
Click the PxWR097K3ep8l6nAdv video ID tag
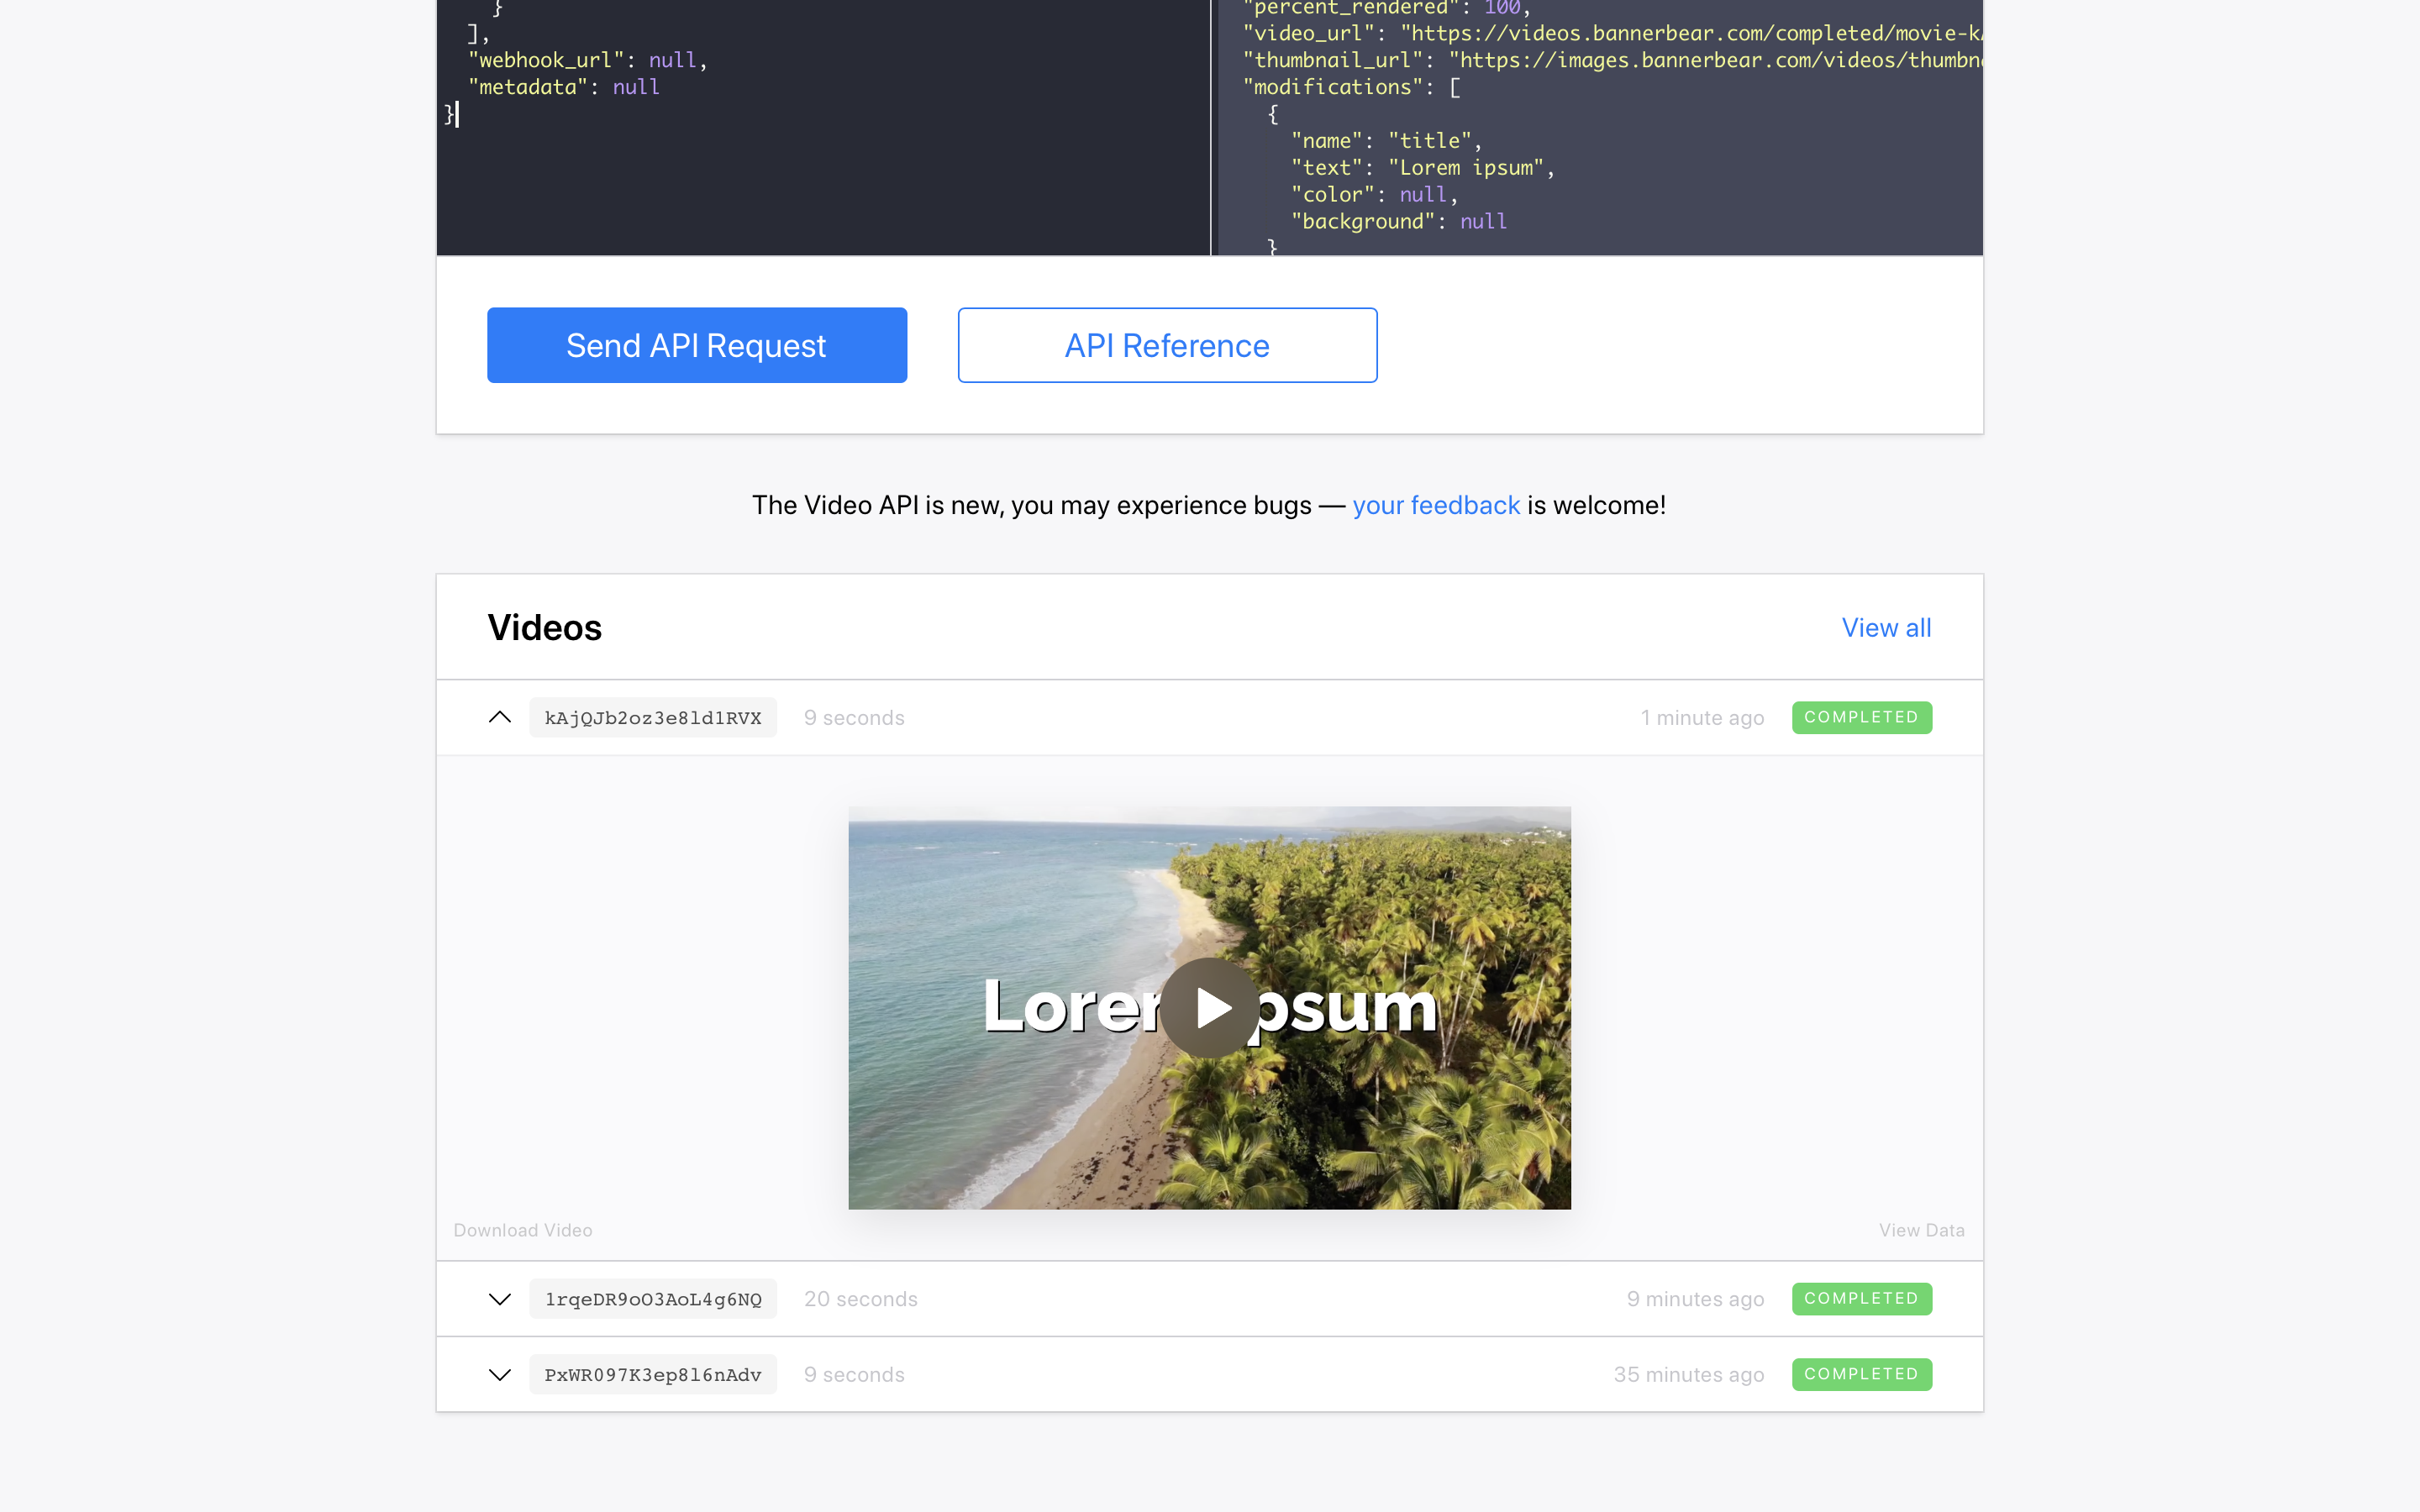(x=652, y=1375)
